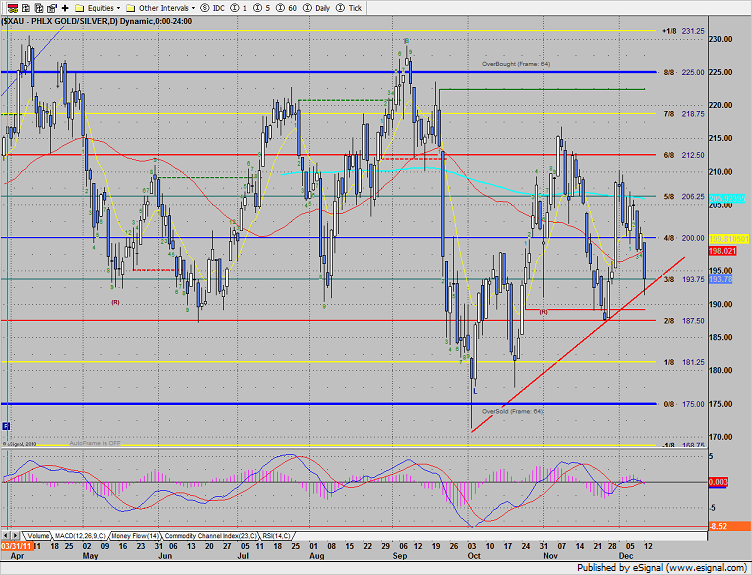Viewport: 752px width, 575px height.
Task: Click the 1/8 181.25 level label
Action: click(684, 363)
